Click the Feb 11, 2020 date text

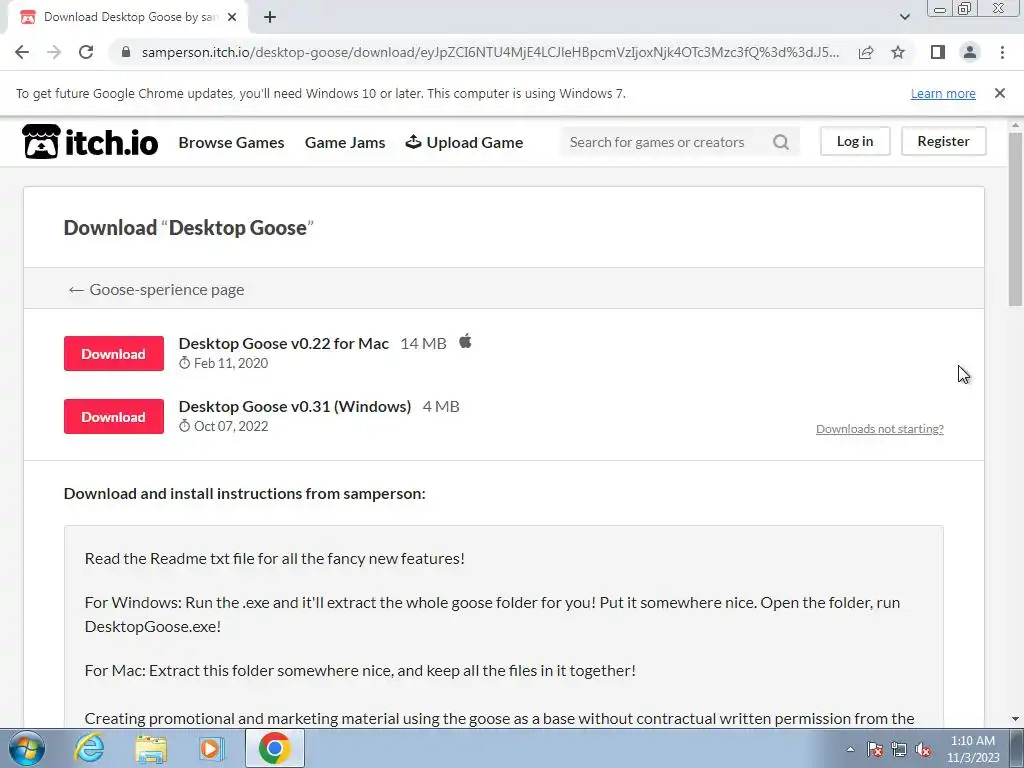pos(231,363)
